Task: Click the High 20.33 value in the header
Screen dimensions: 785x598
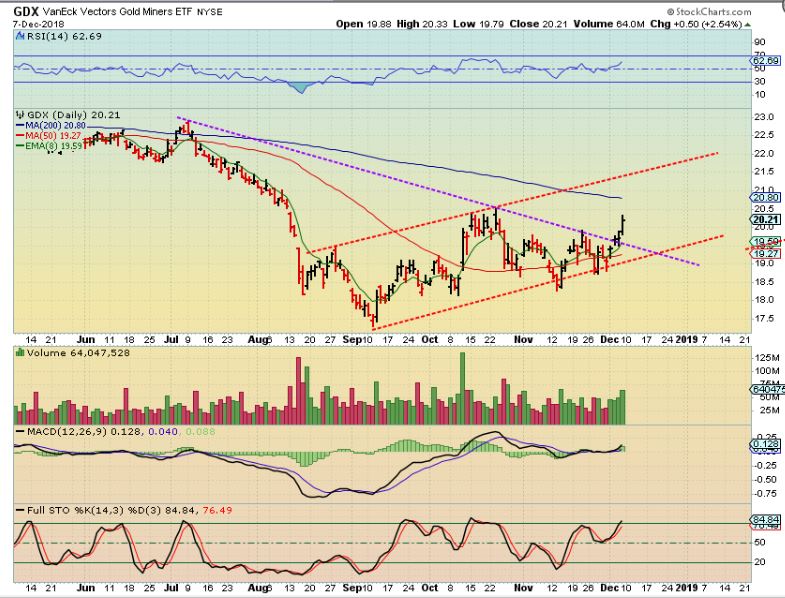Action: pyautogui.click(x=422, y=24)
